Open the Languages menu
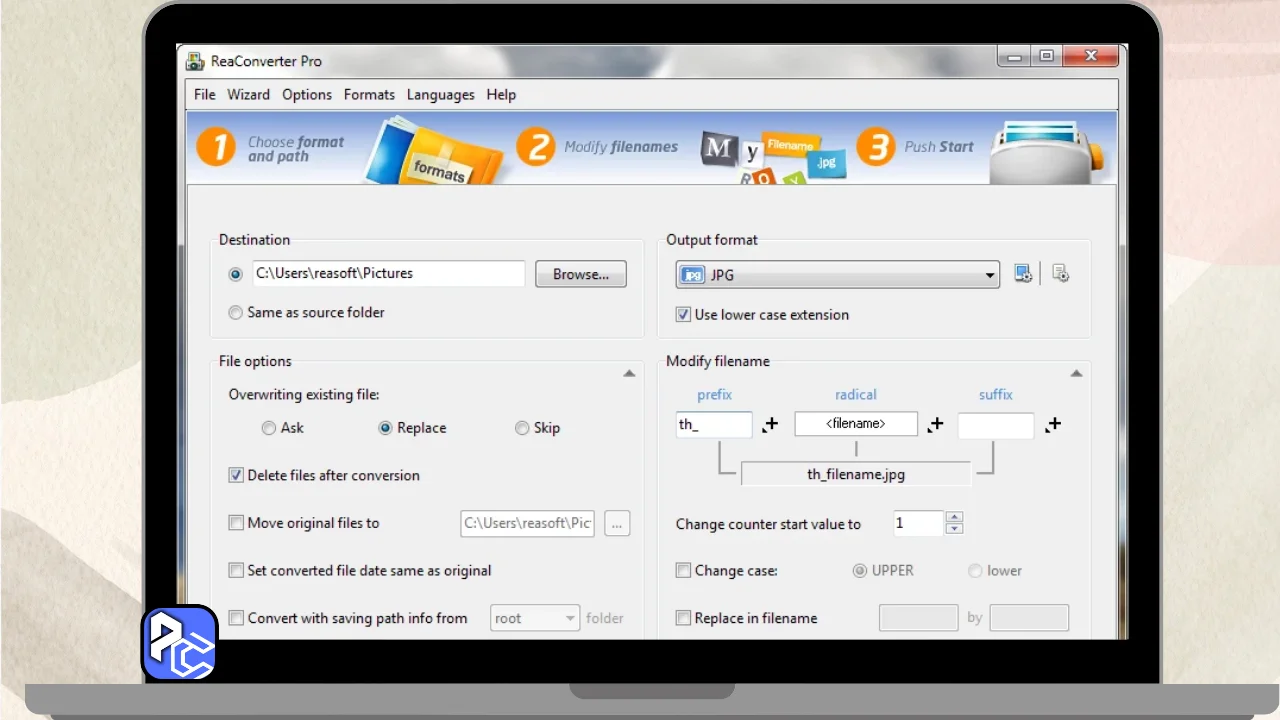Viewport: 1280px width, 720px height. pyautogui.click(x=440, y=95)
